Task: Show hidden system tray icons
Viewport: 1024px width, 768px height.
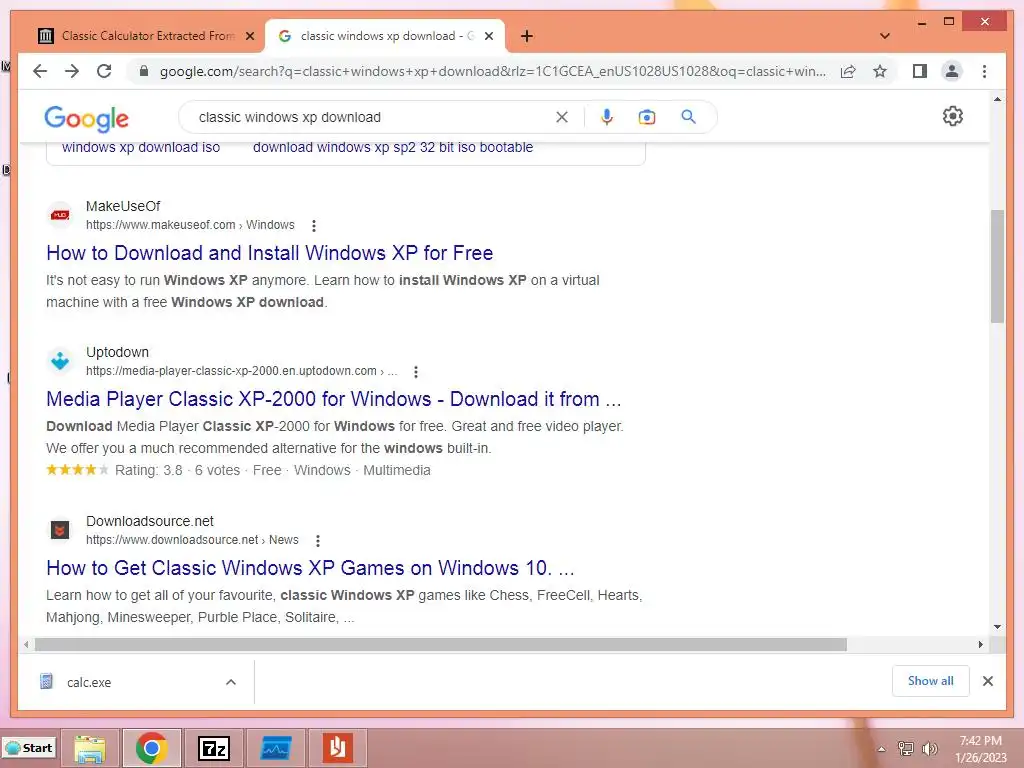Action: coord(881,749)
